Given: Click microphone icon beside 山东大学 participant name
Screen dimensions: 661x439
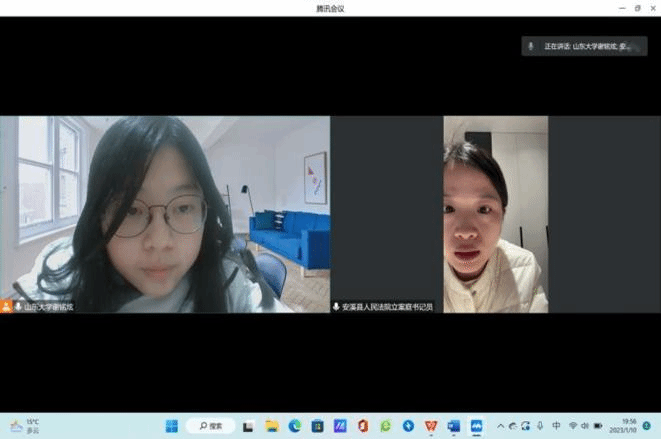Looking at the screenshot, I should [x=18, y=307].
